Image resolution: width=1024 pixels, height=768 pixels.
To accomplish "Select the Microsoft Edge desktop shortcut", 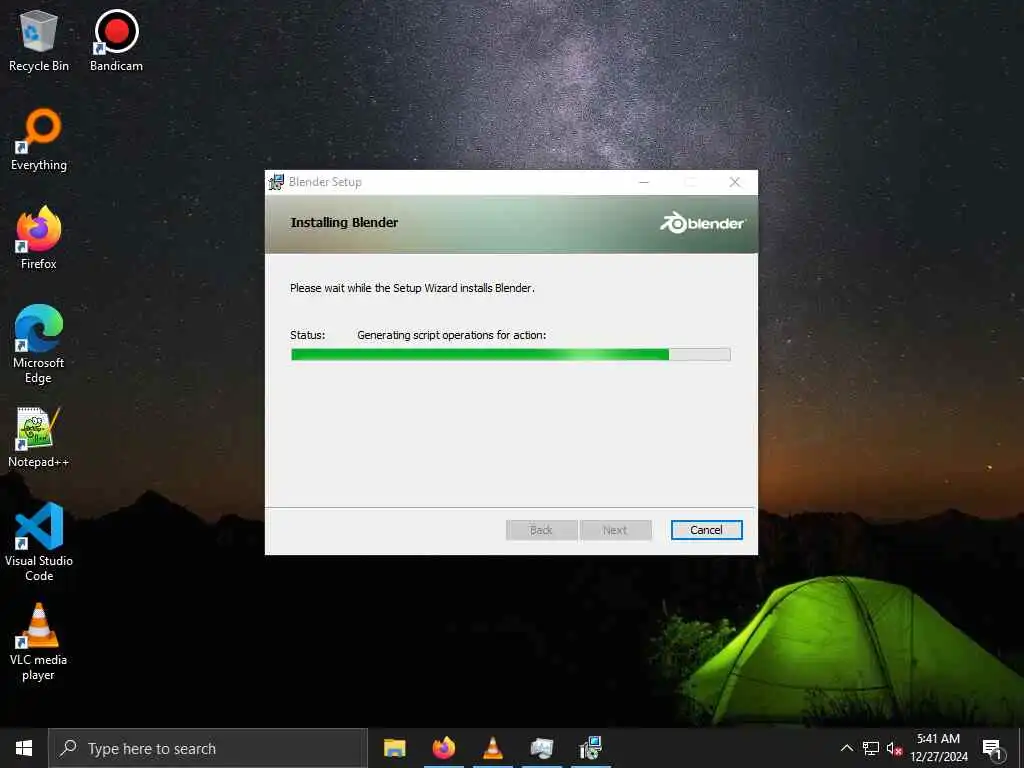I will tap(39, 344).
